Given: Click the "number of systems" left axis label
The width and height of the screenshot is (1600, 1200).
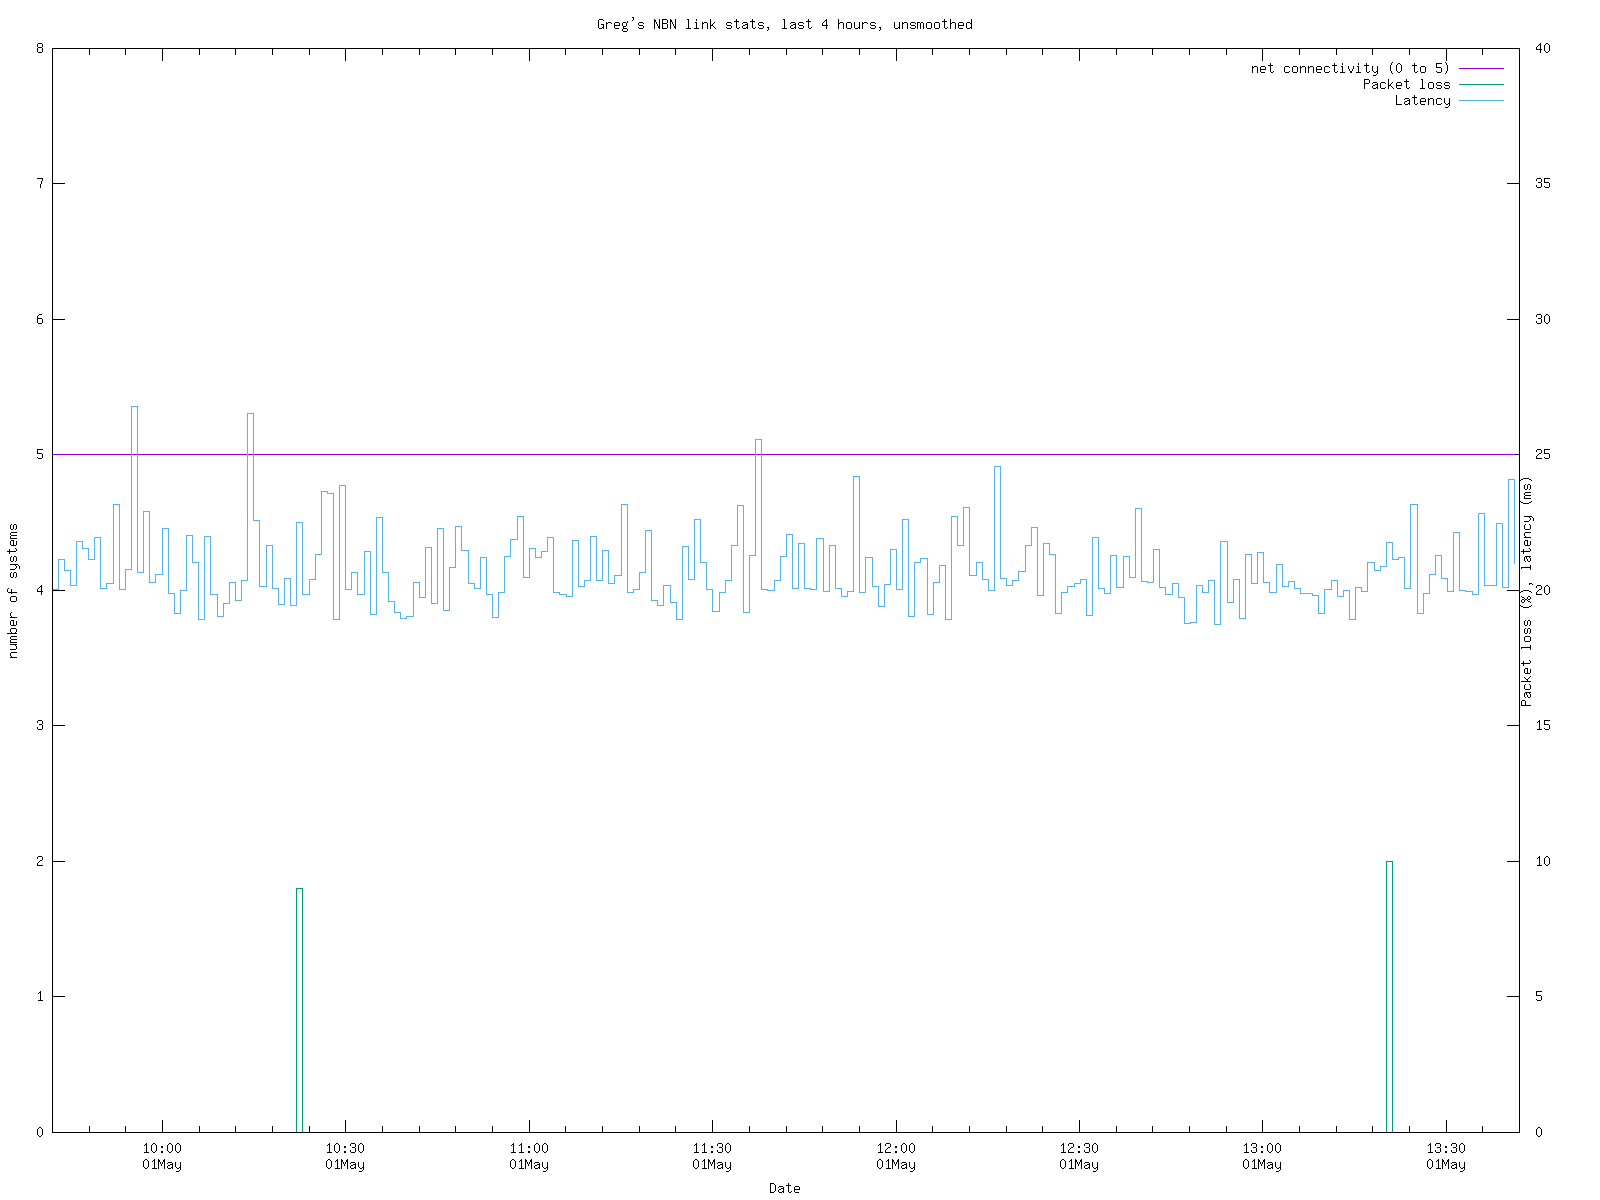Looking at the screenshot, I should pos(13,590).
